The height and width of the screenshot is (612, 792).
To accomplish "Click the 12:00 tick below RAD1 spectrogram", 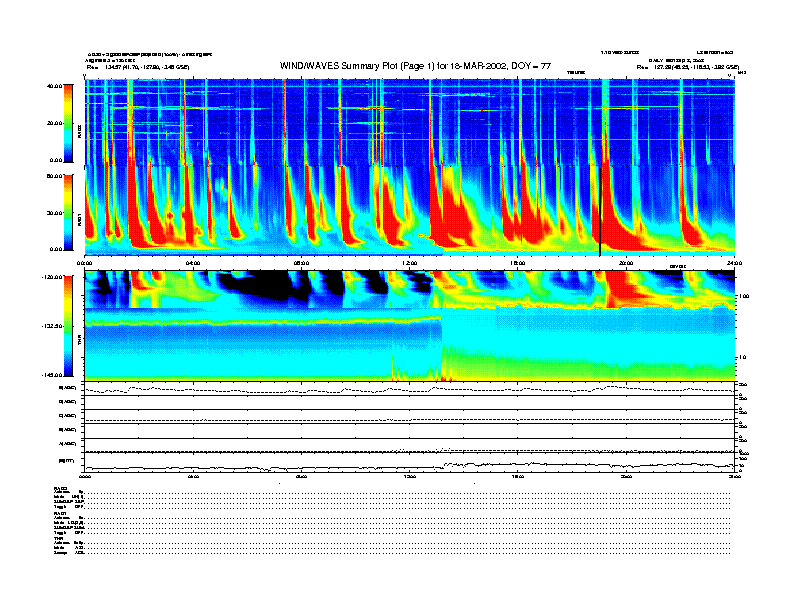I will coord(410,263).
